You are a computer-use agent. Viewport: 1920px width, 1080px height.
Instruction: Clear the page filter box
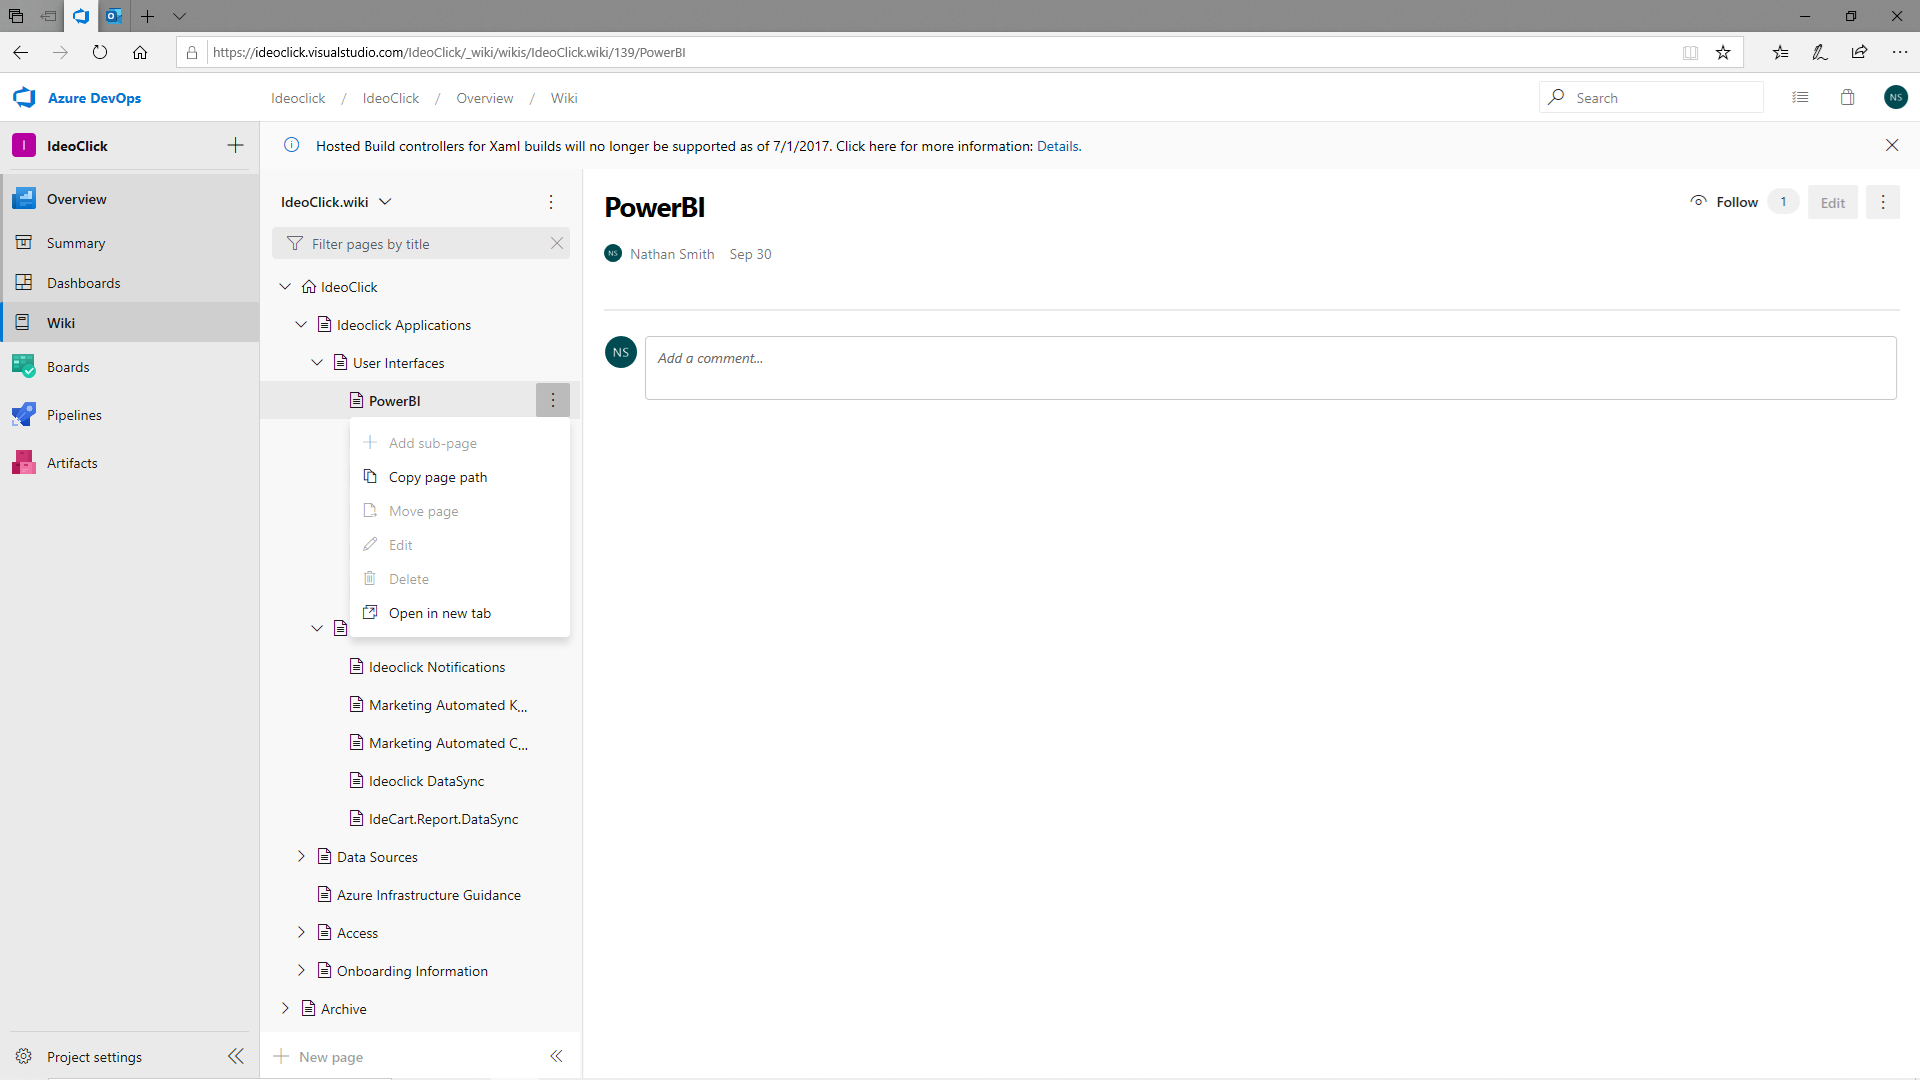coord(557,244)
